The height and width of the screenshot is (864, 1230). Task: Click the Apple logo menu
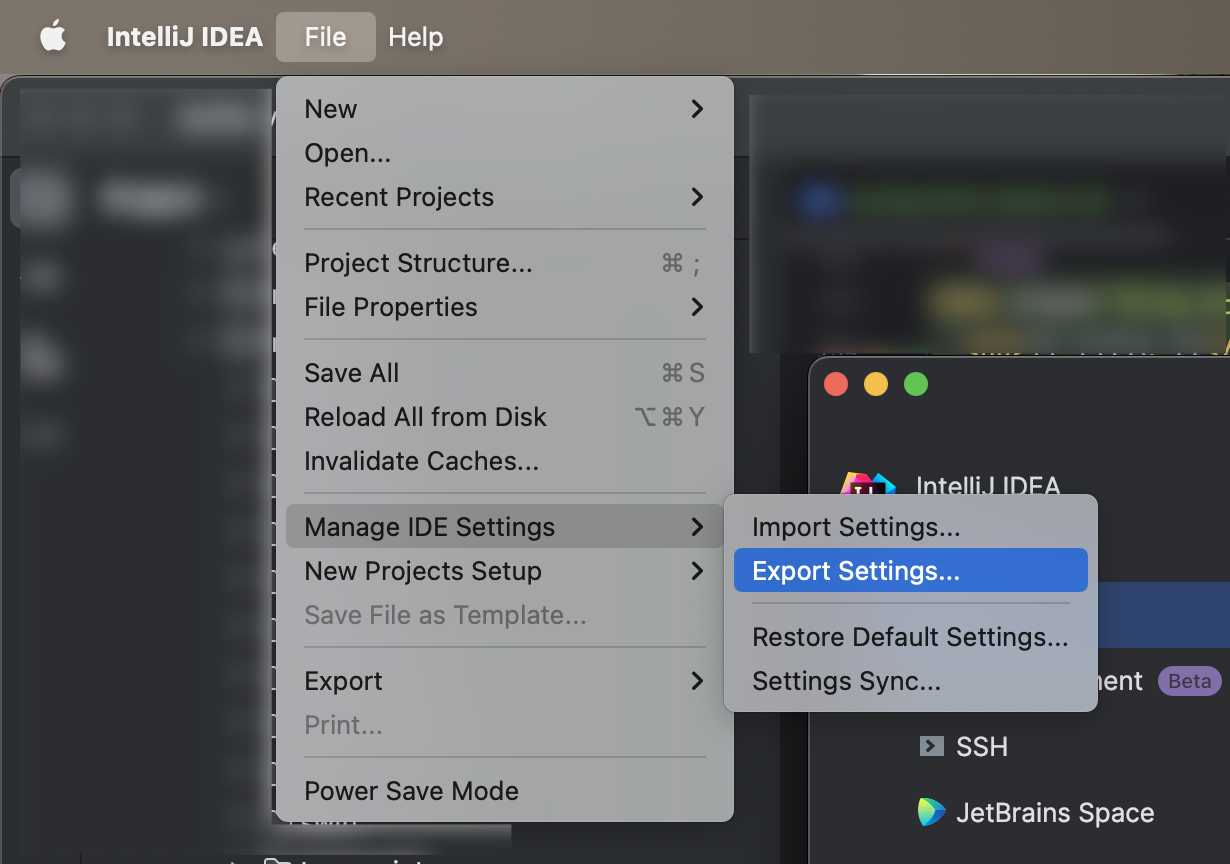point(52,37)
